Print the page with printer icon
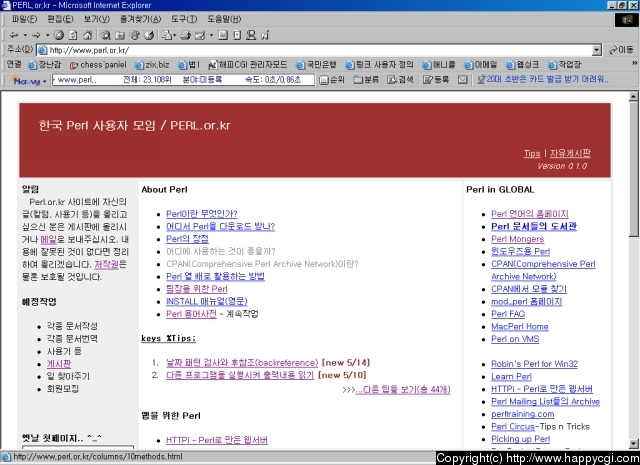The width and height of the screenshot is (640, 465). coord(186,36)
